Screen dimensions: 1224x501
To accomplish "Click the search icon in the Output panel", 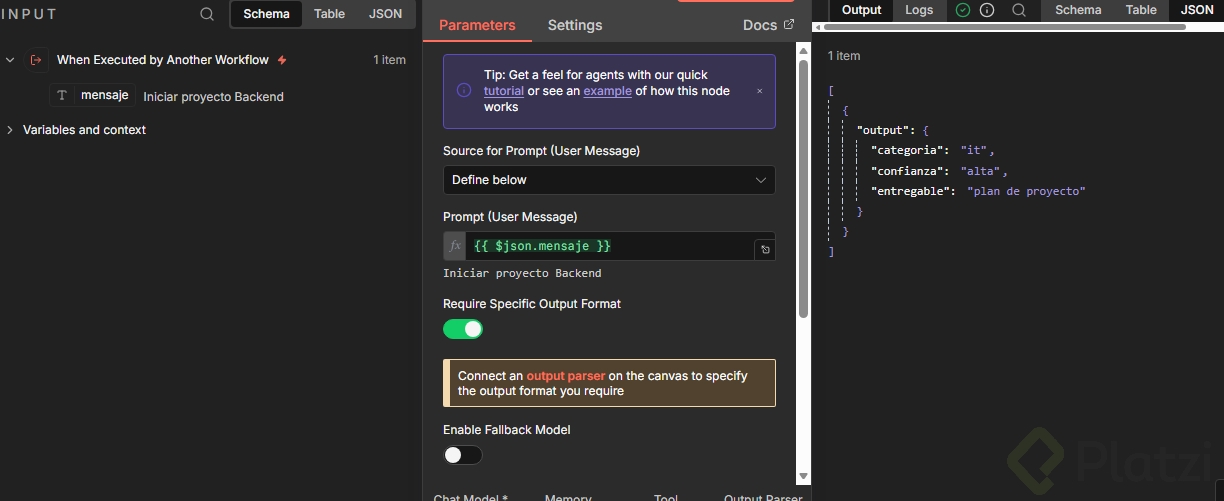I will click(x=1019, y=10).
